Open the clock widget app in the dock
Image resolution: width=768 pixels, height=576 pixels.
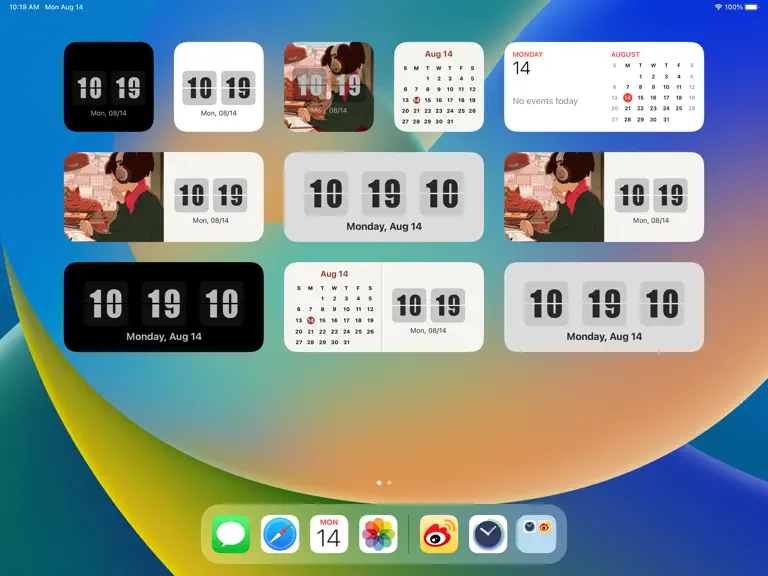click(488, 534)
